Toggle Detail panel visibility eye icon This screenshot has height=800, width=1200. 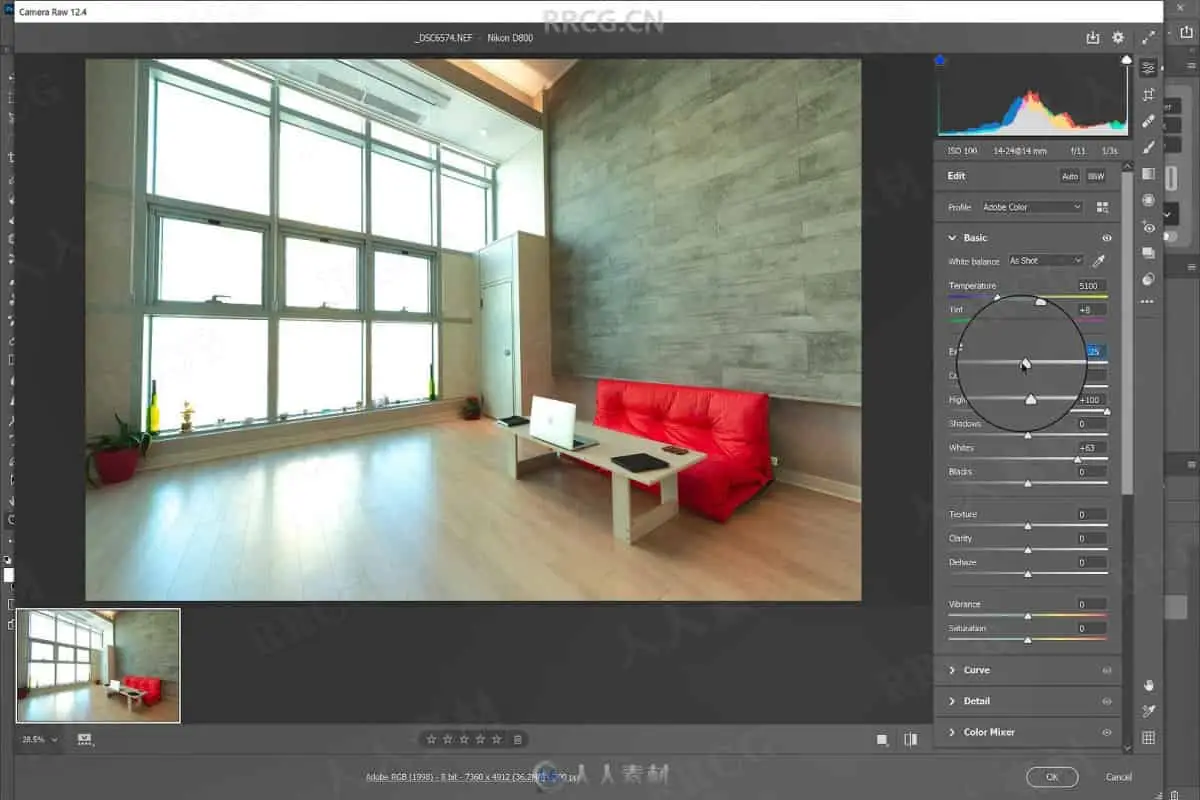[x=1106, y=701]
